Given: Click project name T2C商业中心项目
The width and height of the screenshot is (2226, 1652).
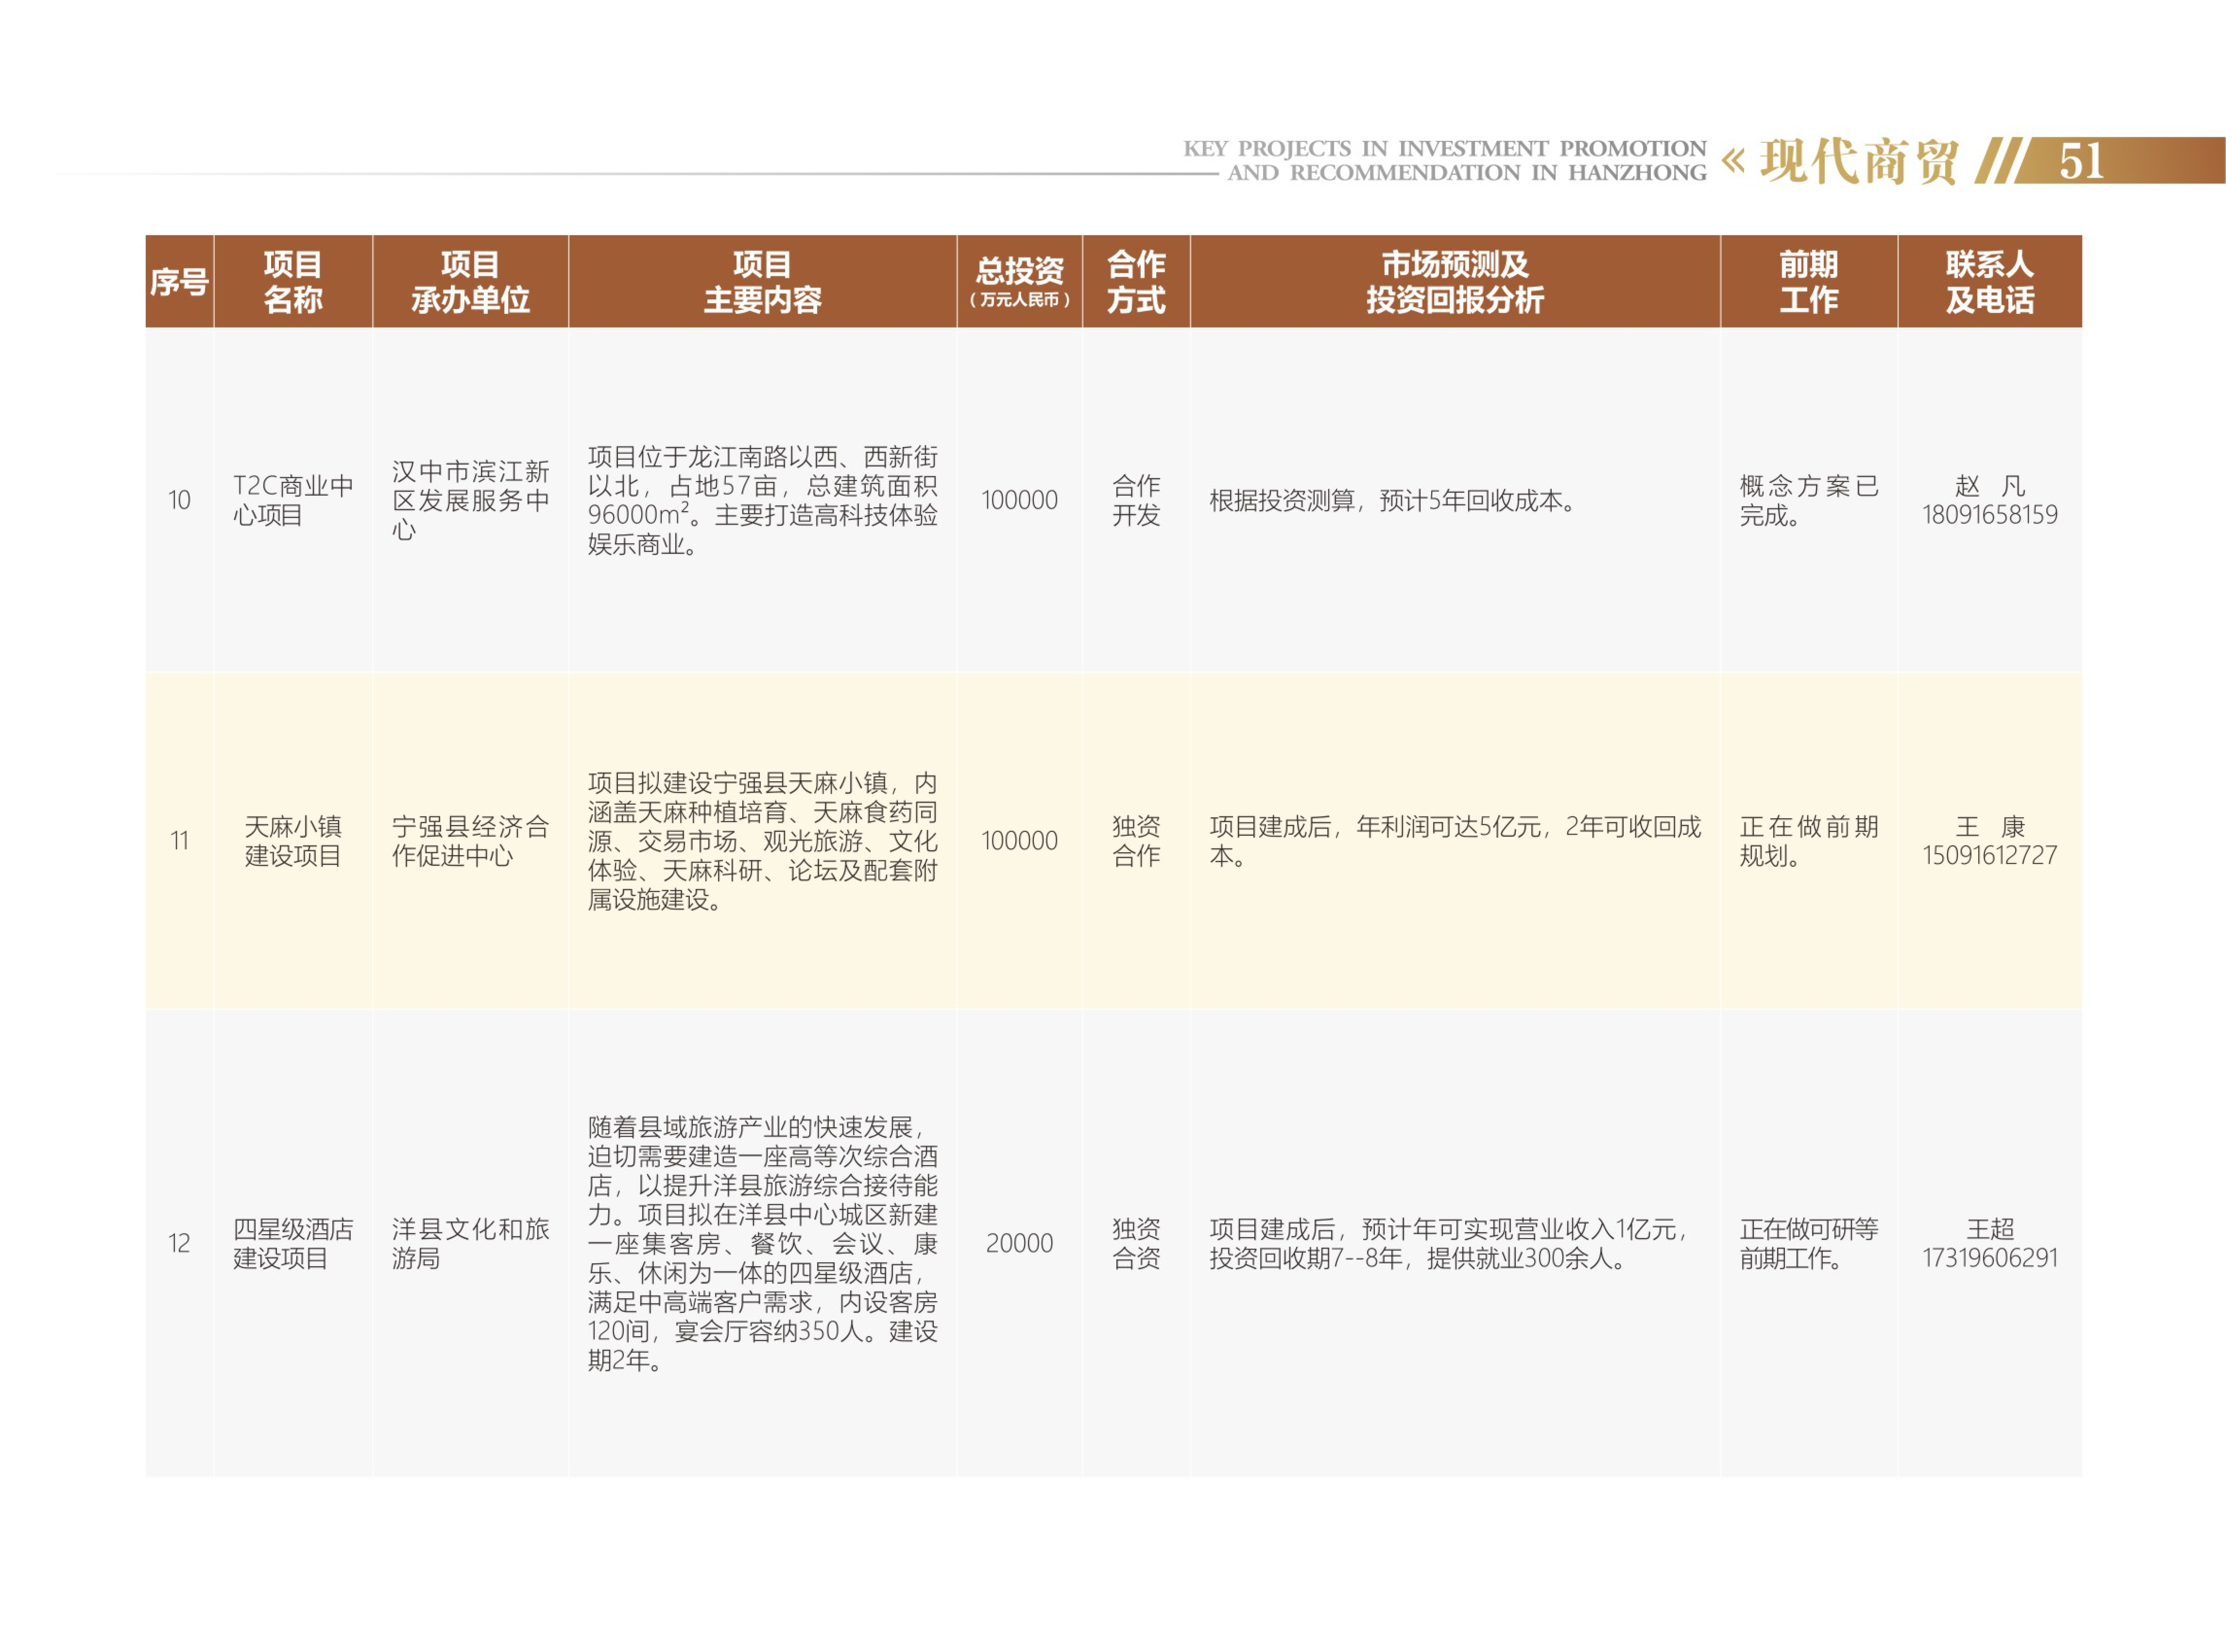Looking at the screenshot, I should [x=293, y=500].
